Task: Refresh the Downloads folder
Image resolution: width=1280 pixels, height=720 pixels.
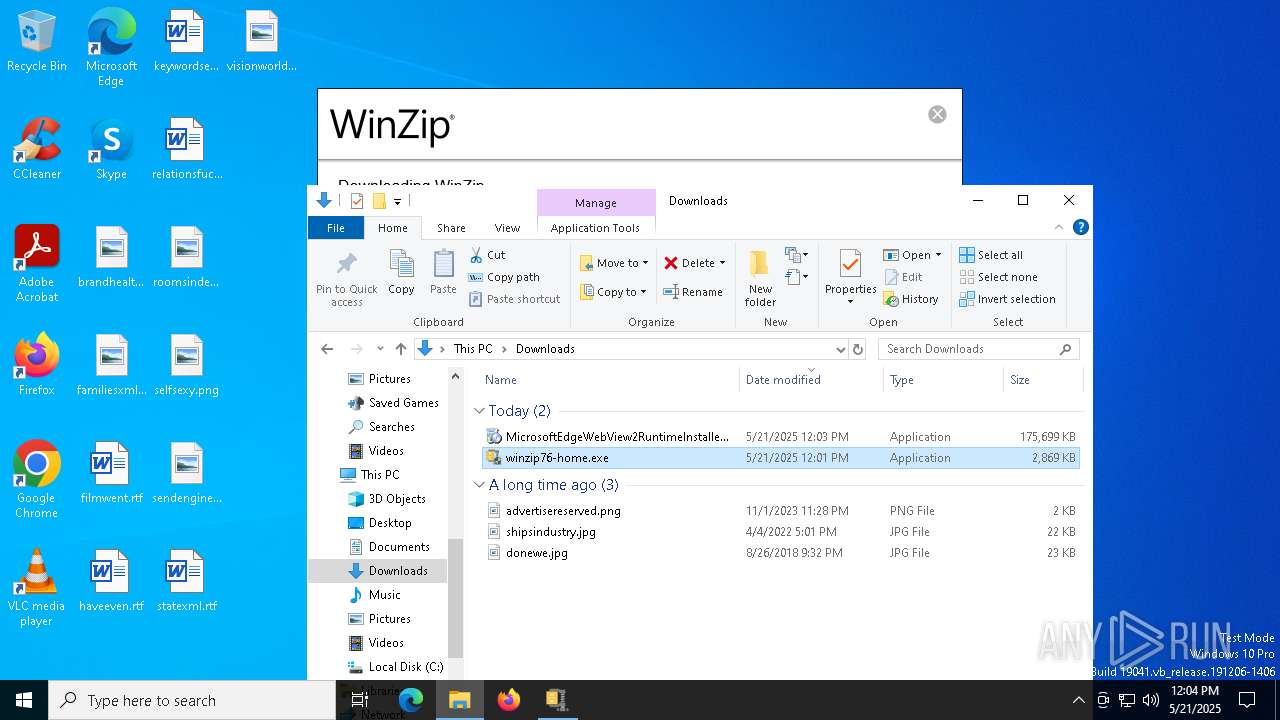Action: click(x=857, y=349)
